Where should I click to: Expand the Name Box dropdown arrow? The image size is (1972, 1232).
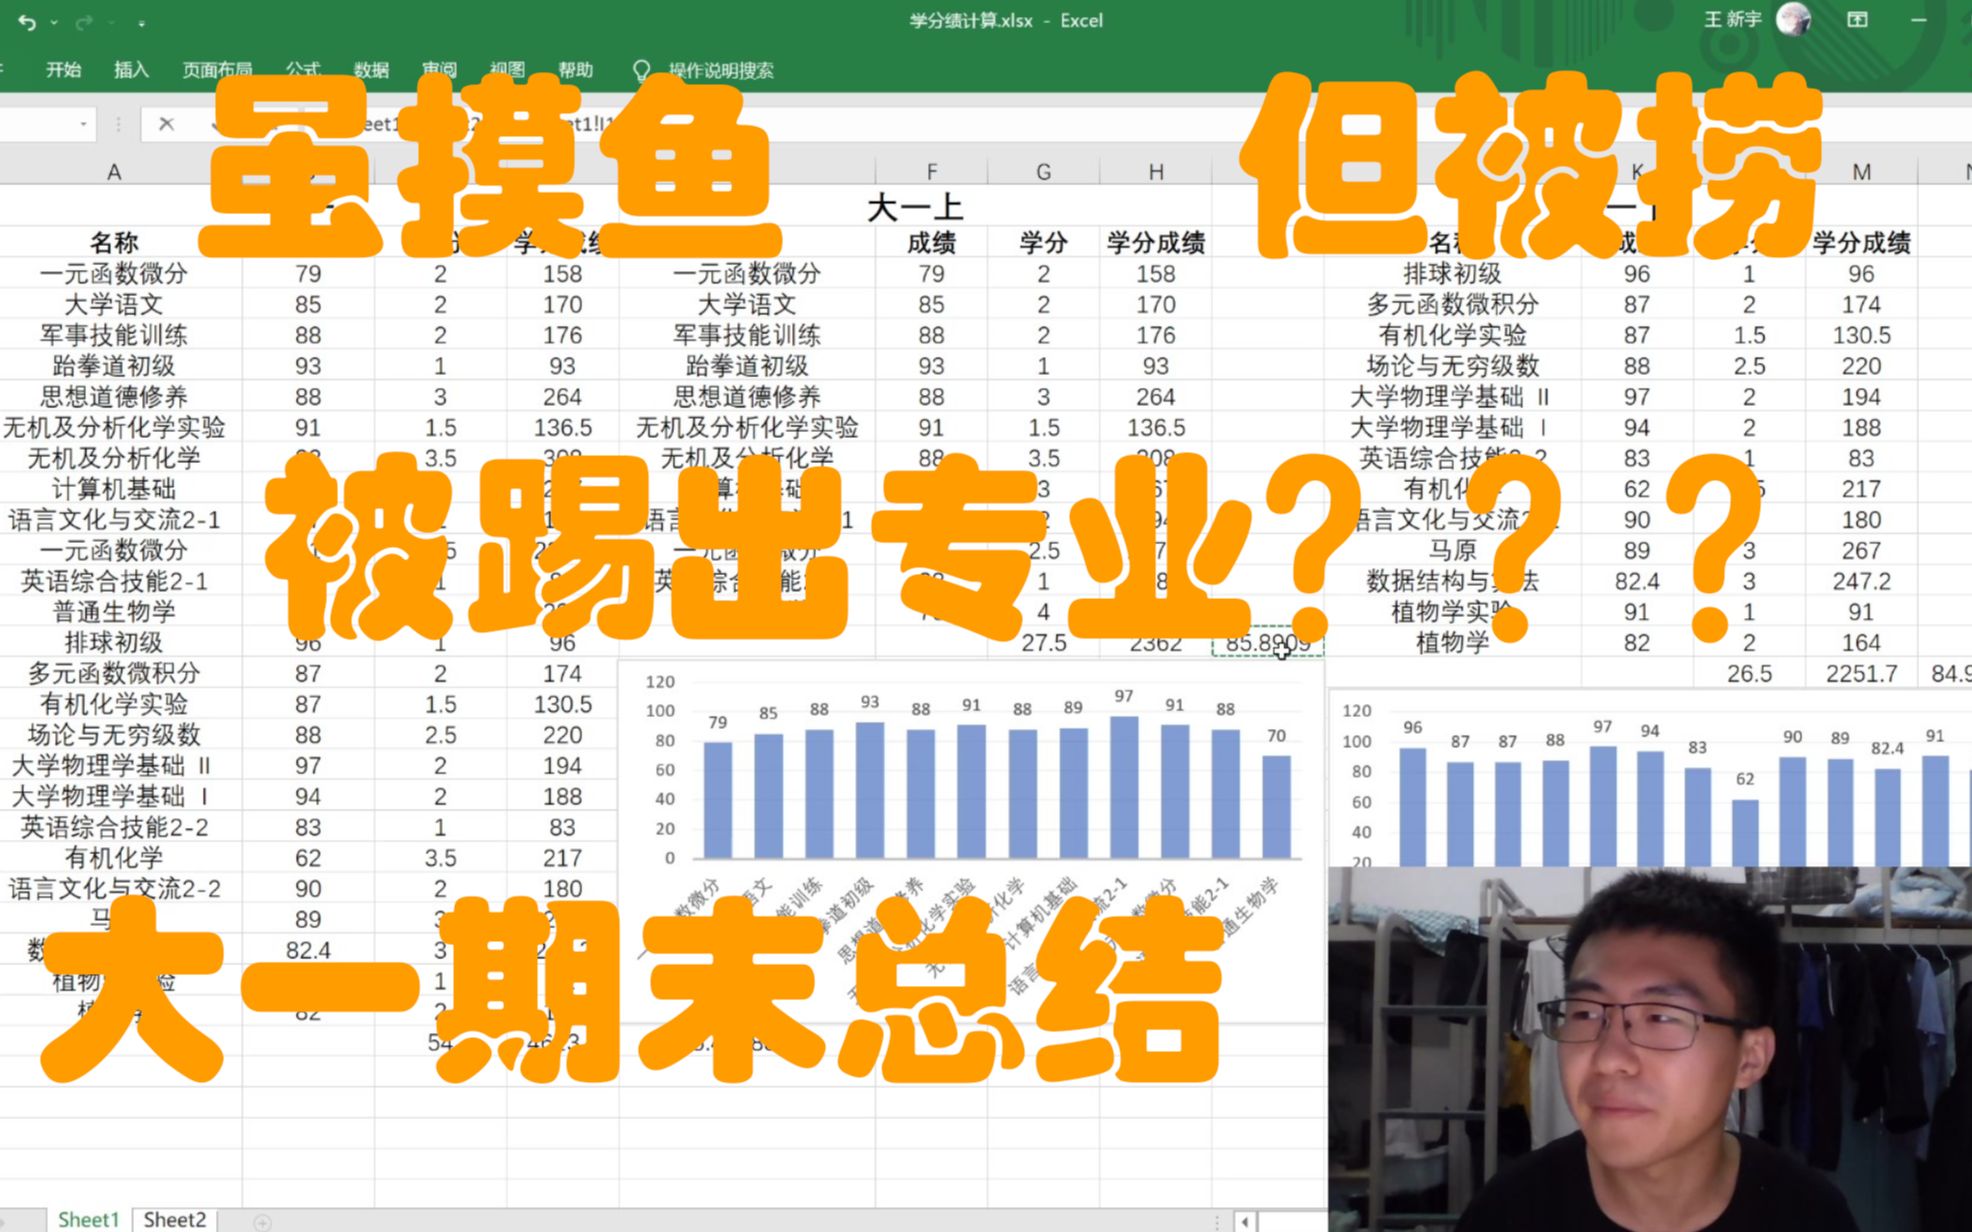[83, 124]
